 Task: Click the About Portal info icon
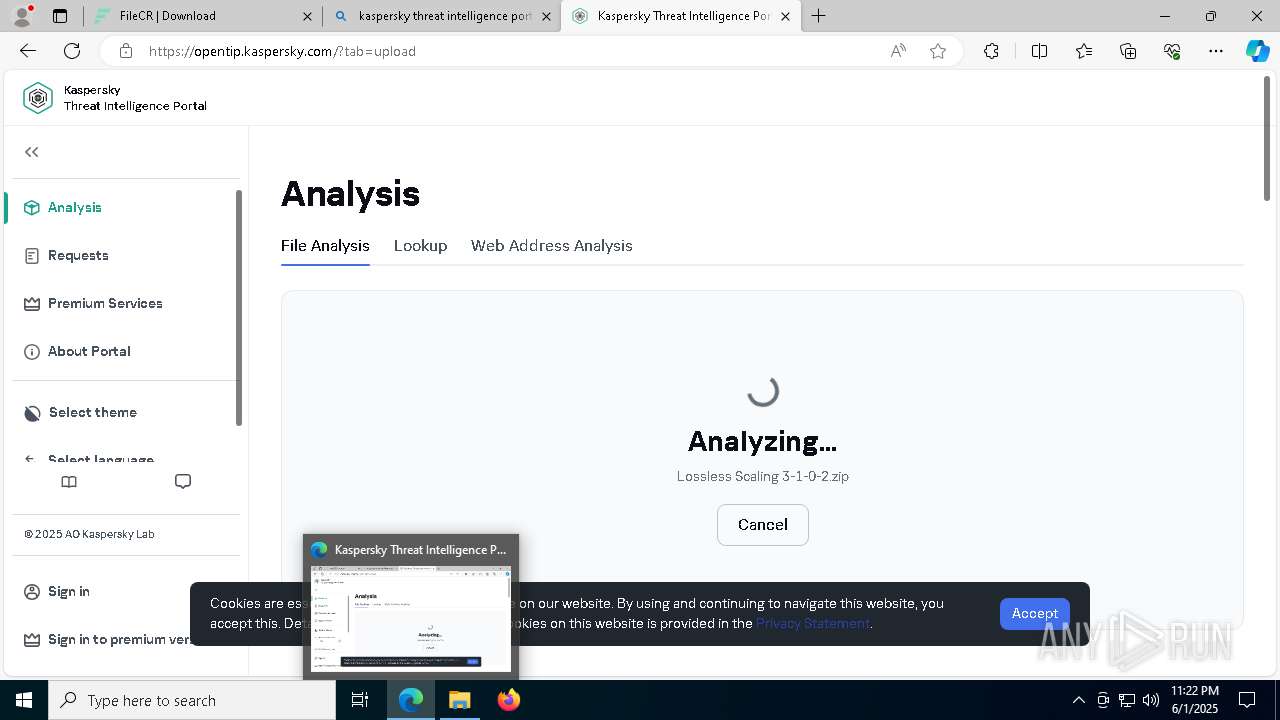[32, 352]
